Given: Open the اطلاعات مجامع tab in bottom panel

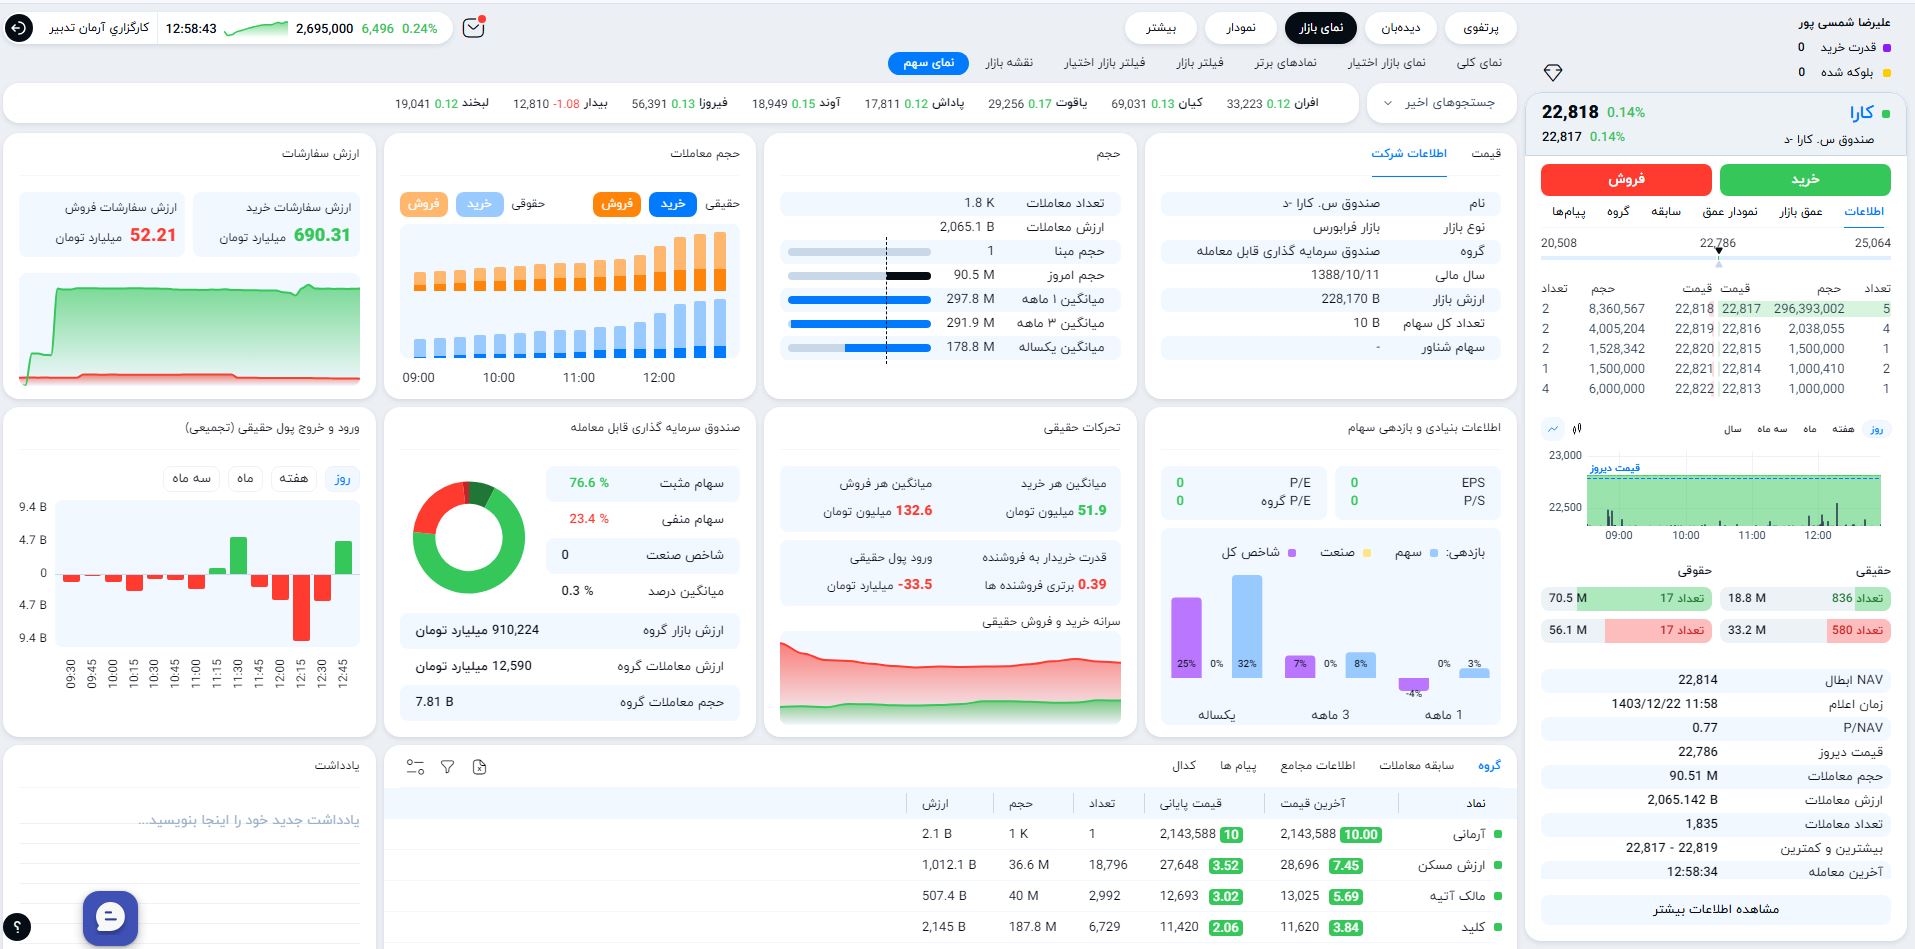Looking at the screenshot, I should [1318, 766].
